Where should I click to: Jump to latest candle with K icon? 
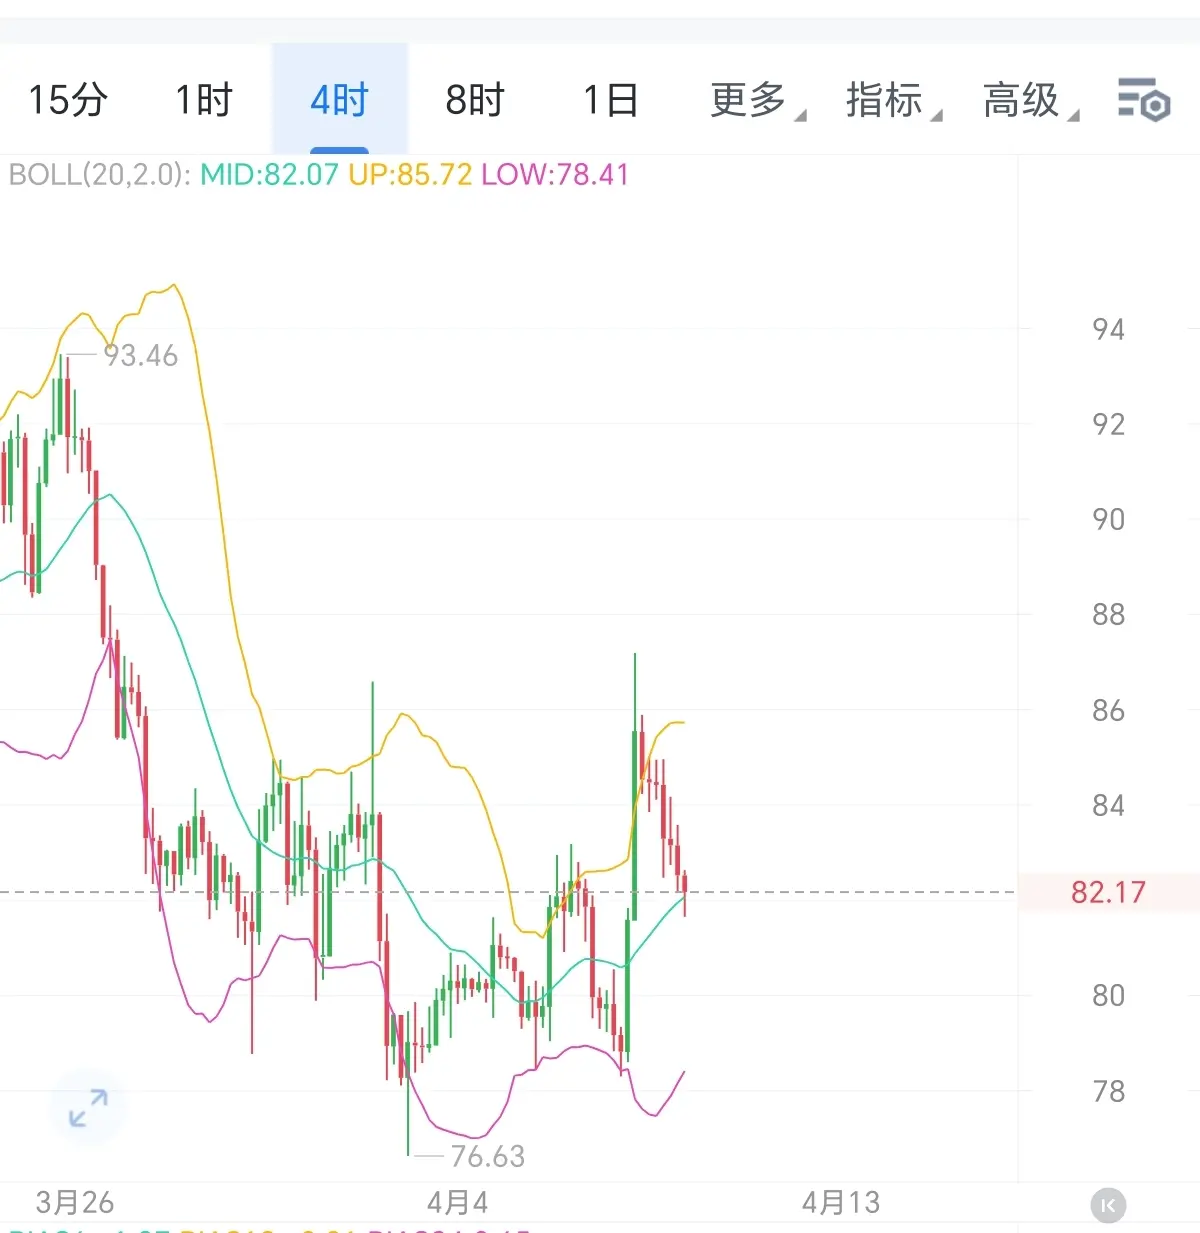pos(1108,1205)
